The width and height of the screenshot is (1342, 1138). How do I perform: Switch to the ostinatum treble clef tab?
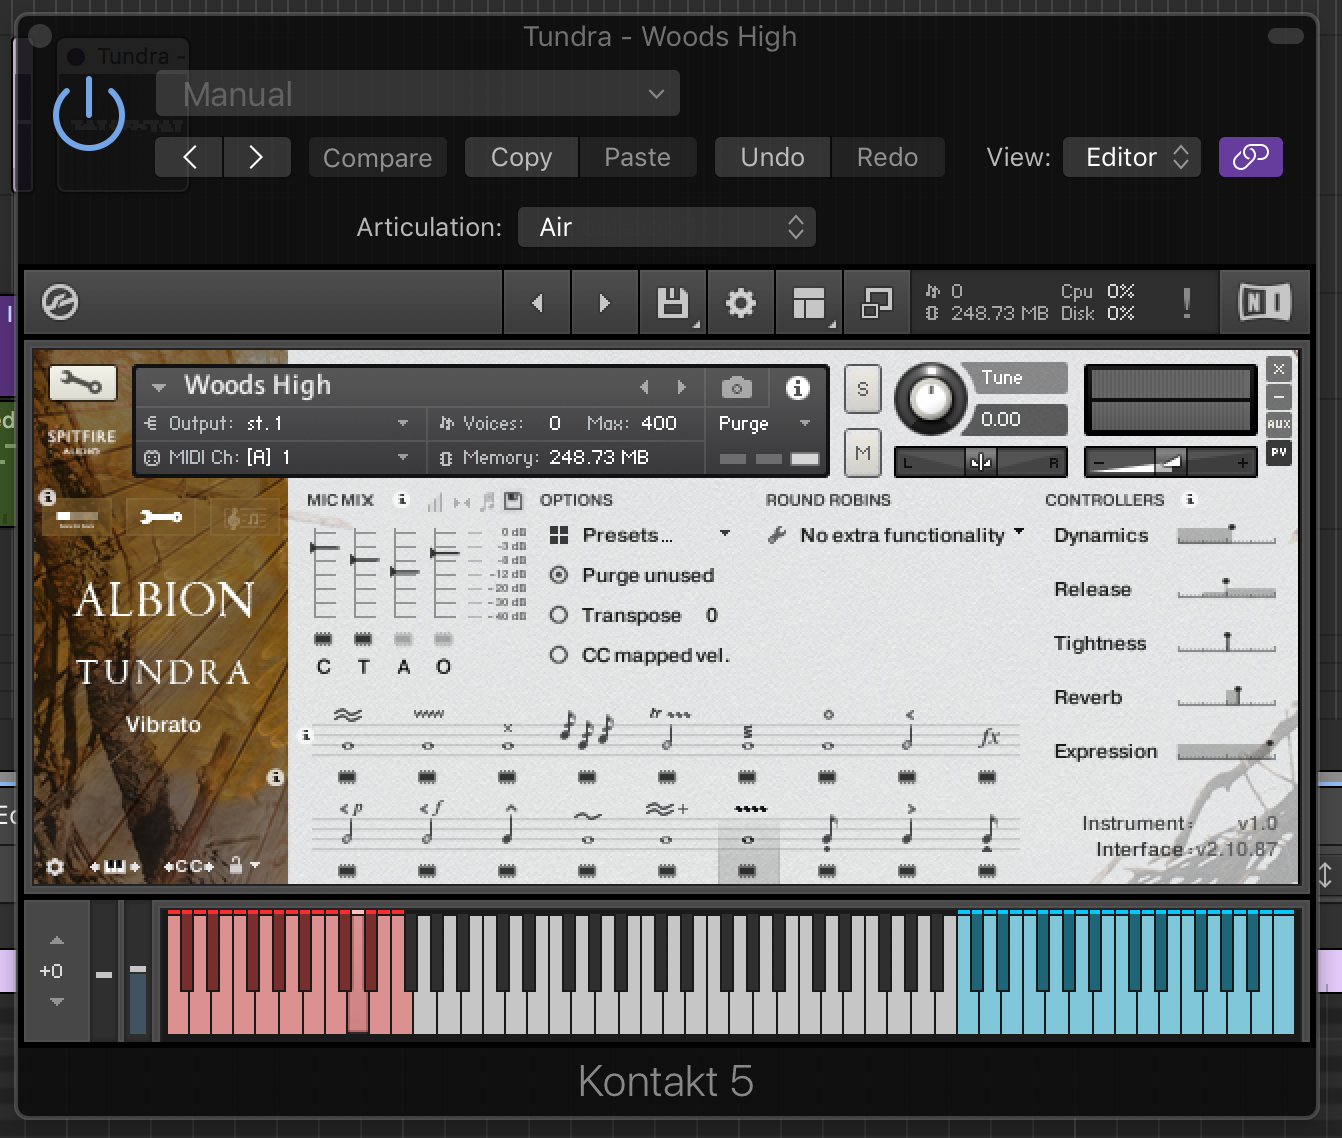click(243, 518)
